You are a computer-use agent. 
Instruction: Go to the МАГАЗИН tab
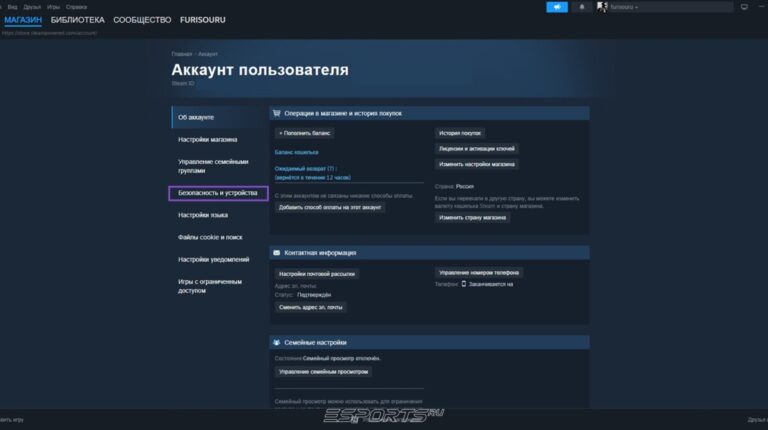click(23, 20)
